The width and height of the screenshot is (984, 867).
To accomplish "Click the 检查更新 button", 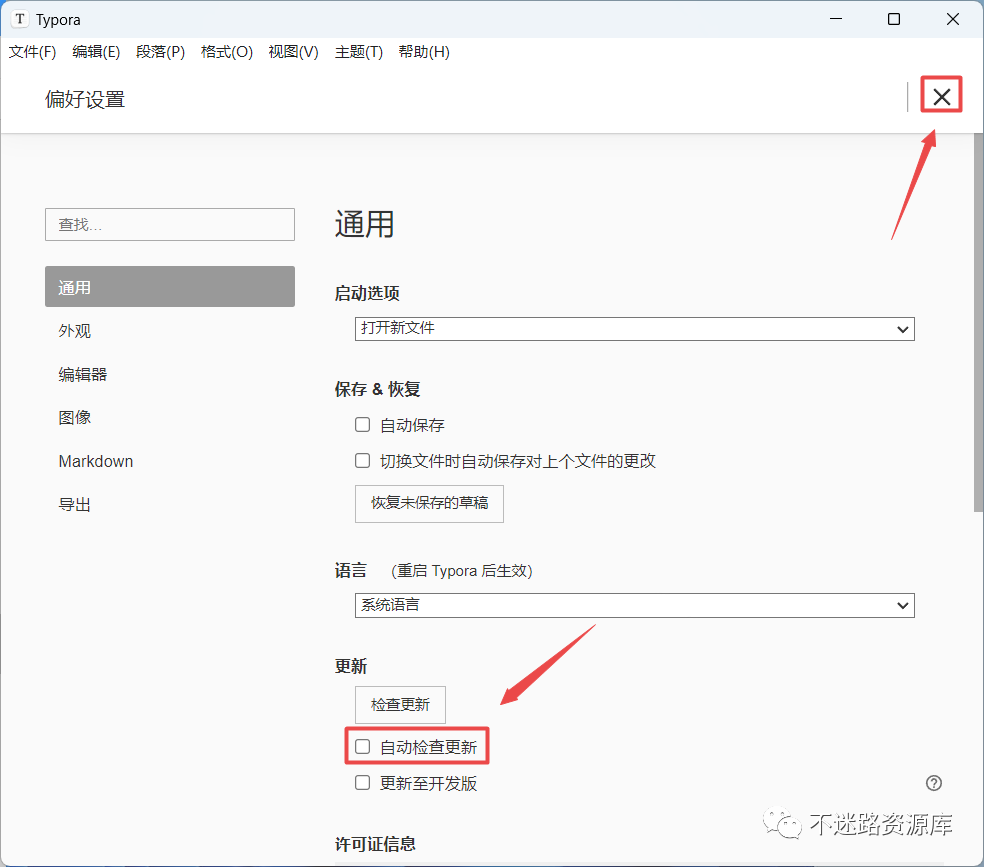I will (400, 705).
